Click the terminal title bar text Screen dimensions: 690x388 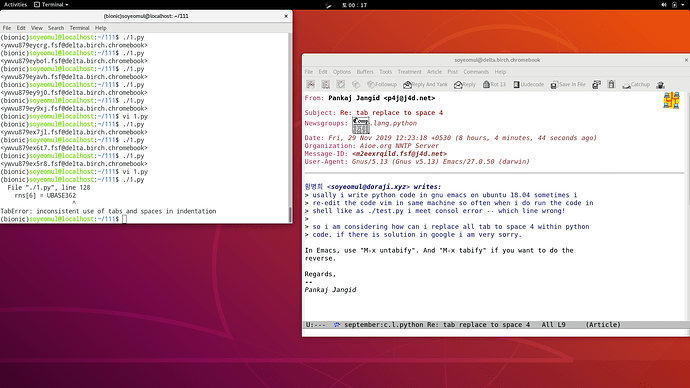coord(146,16)
